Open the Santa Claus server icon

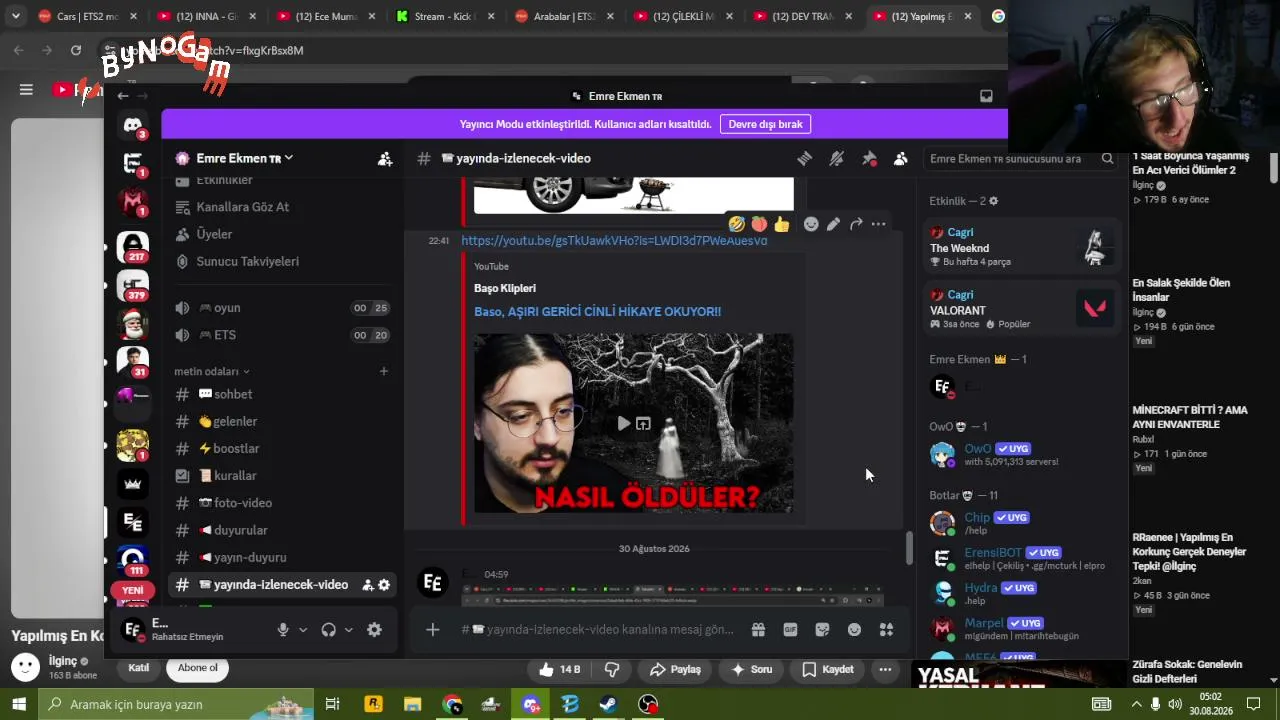(133, 324)
